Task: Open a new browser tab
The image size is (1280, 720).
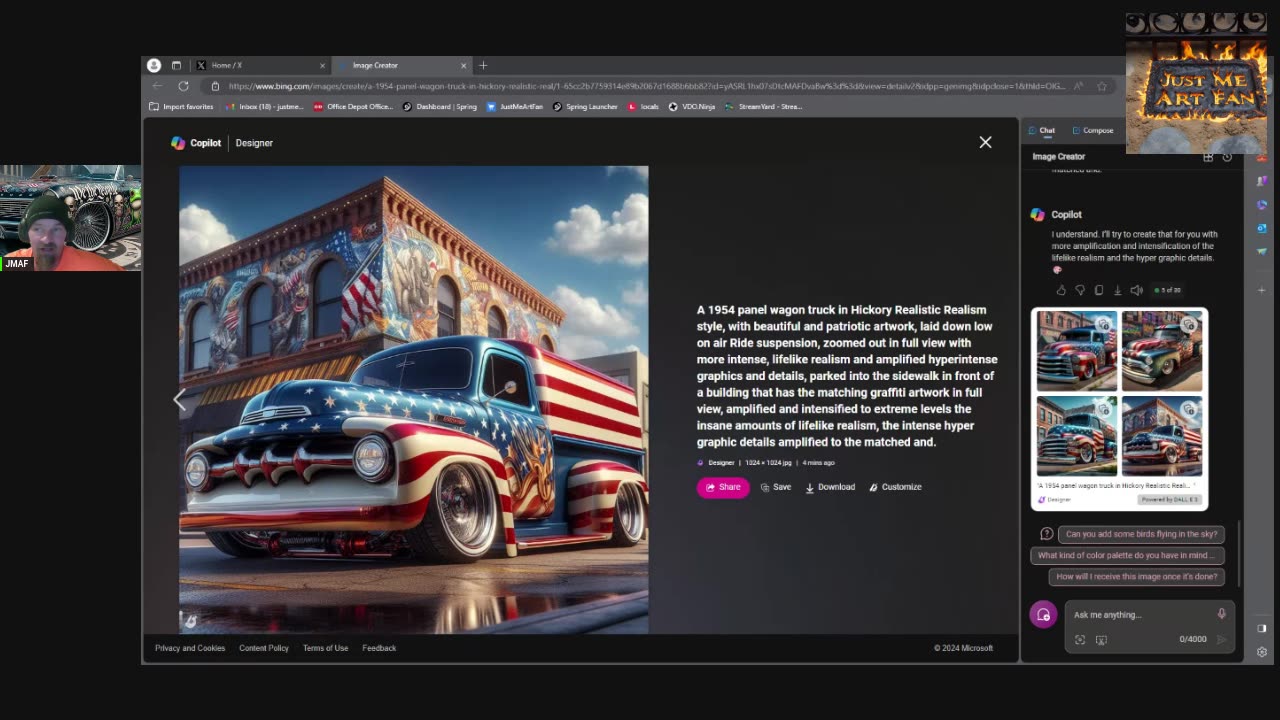Action: pyautogui.click(x=483, y=65)
